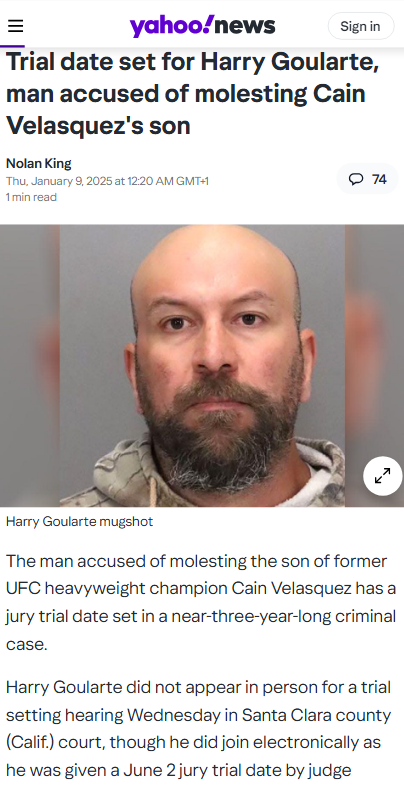Click the purple indicator bar beneath the menu icon
Screen dimensions: 404x785
point(13,47)
